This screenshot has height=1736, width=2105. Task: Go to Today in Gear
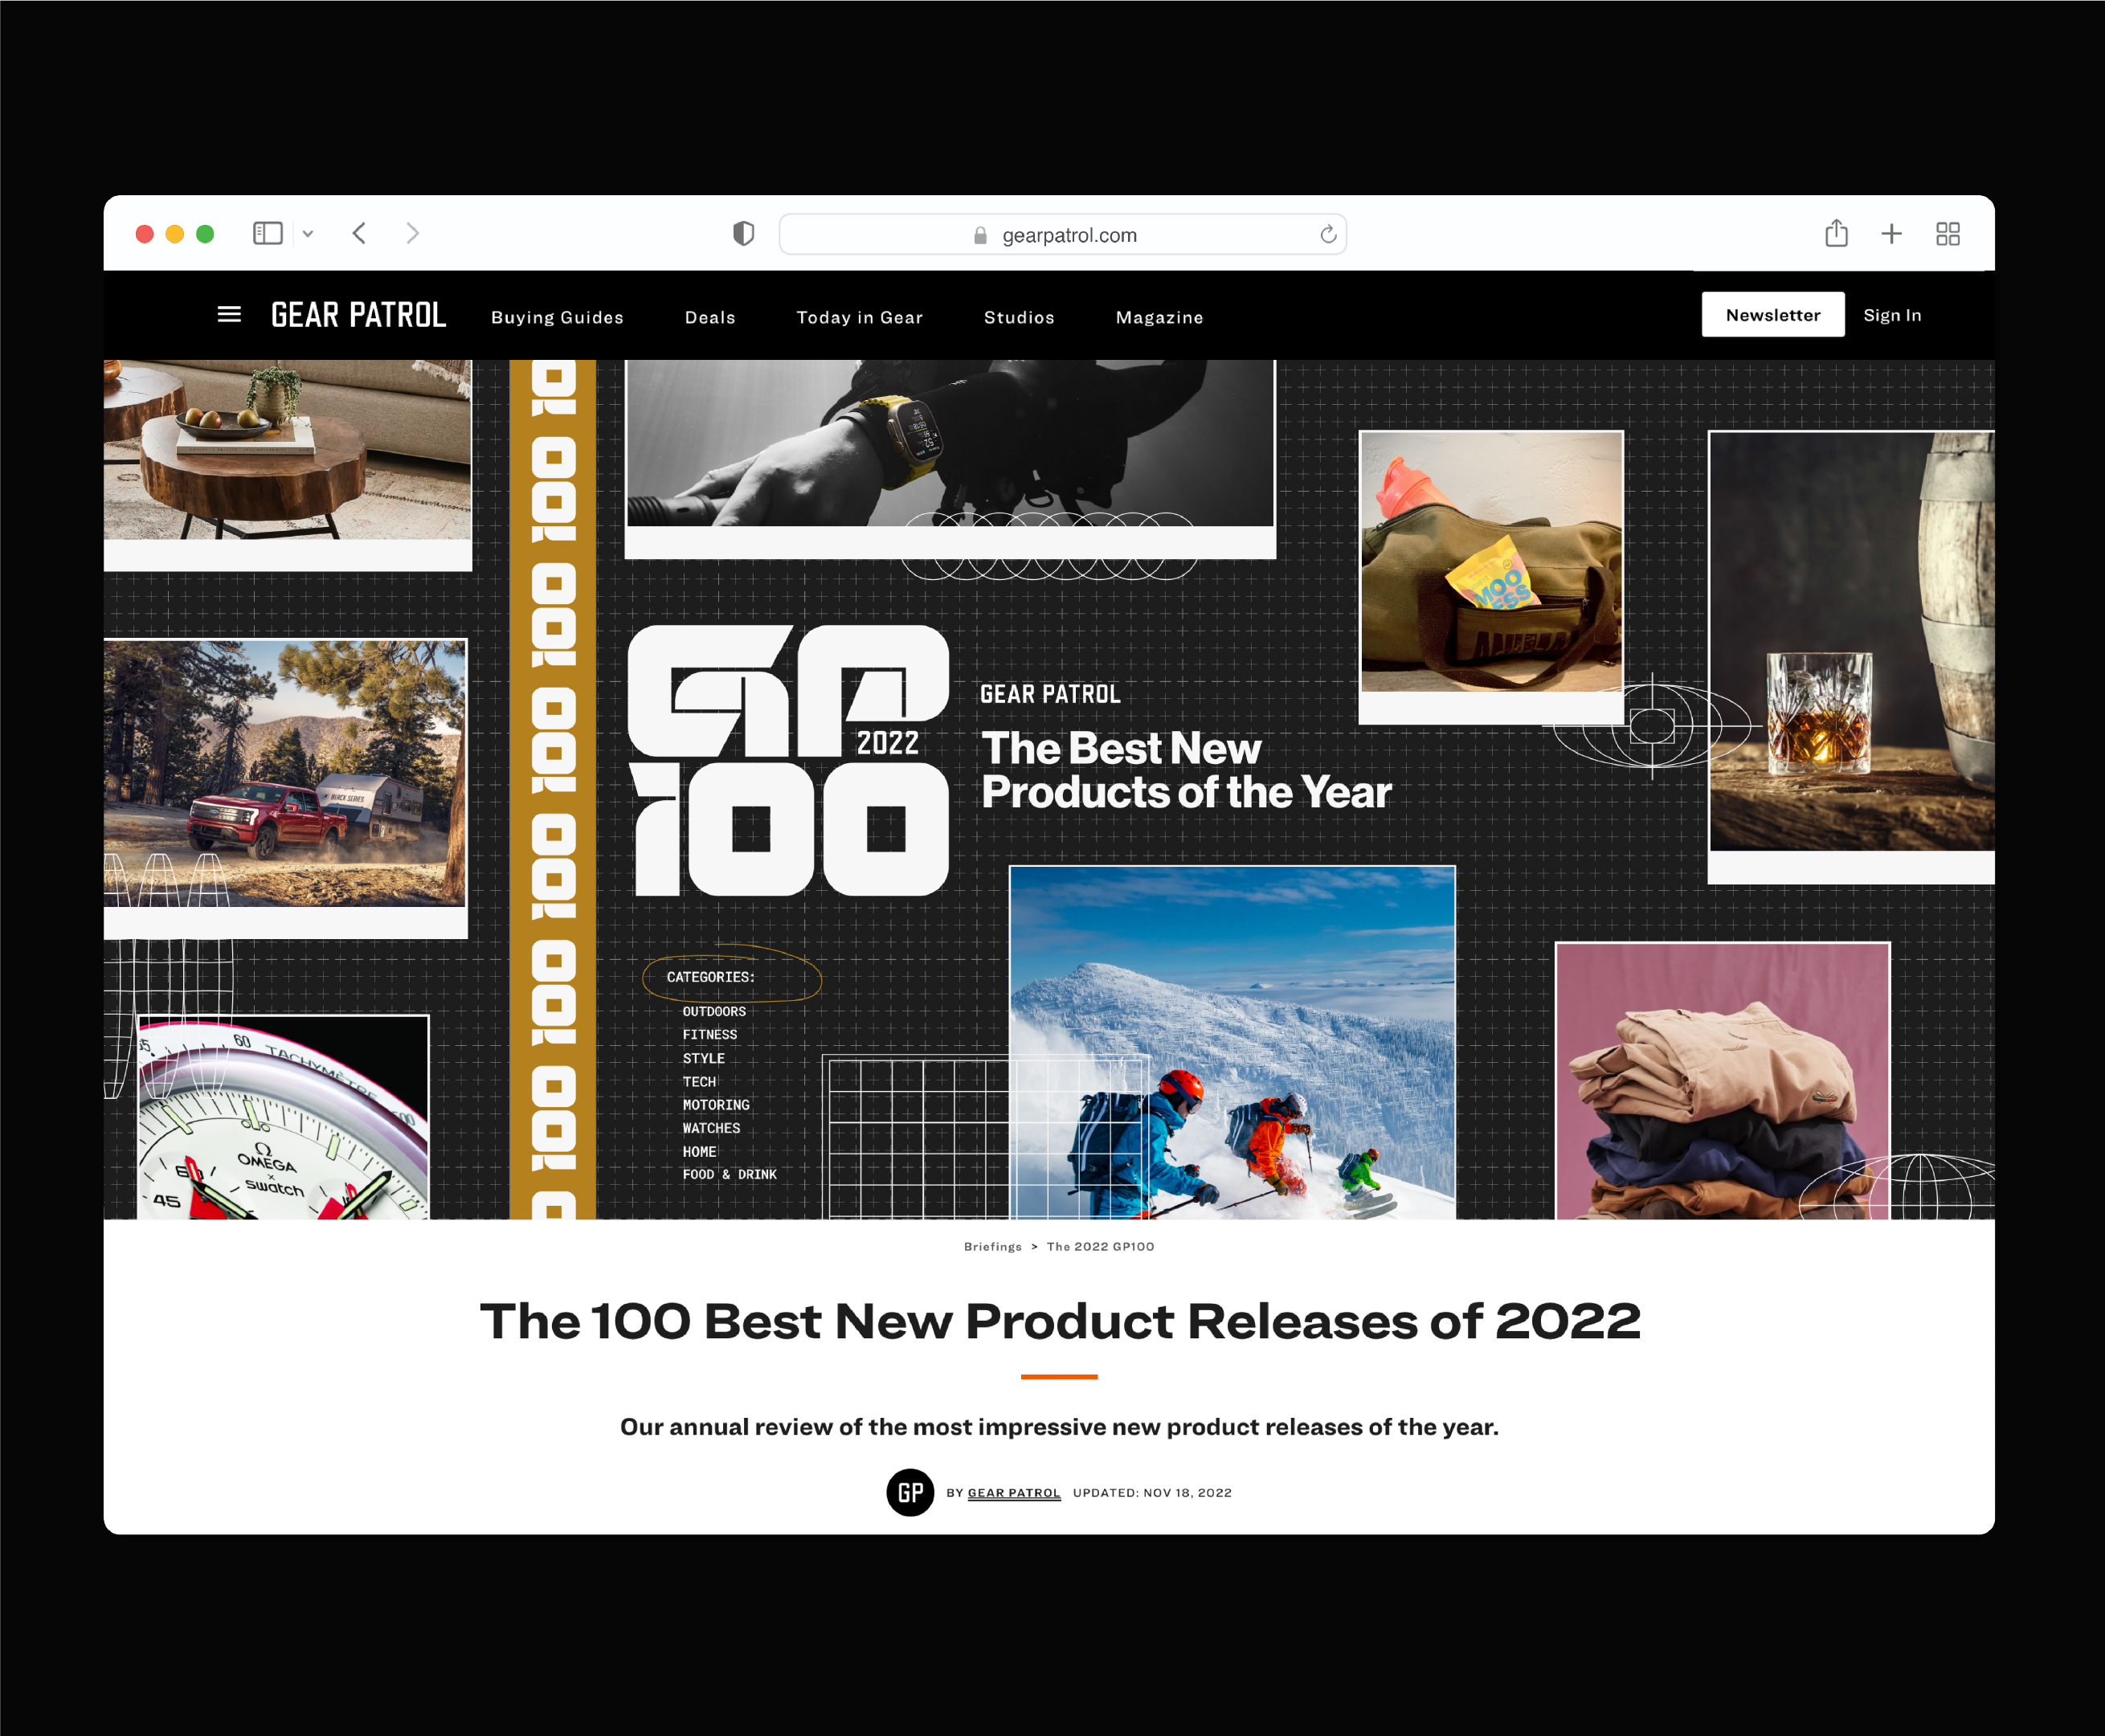click(859, 317)
